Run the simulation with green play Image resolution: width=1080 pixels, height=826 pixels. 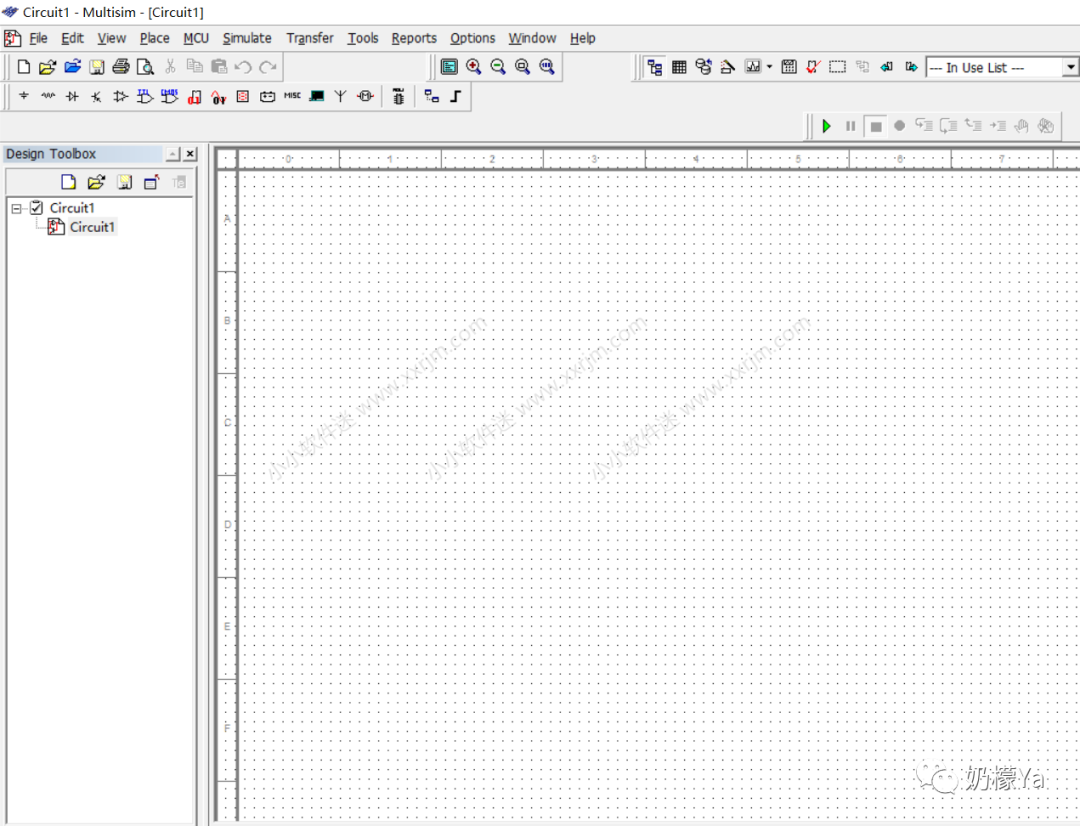827,126
